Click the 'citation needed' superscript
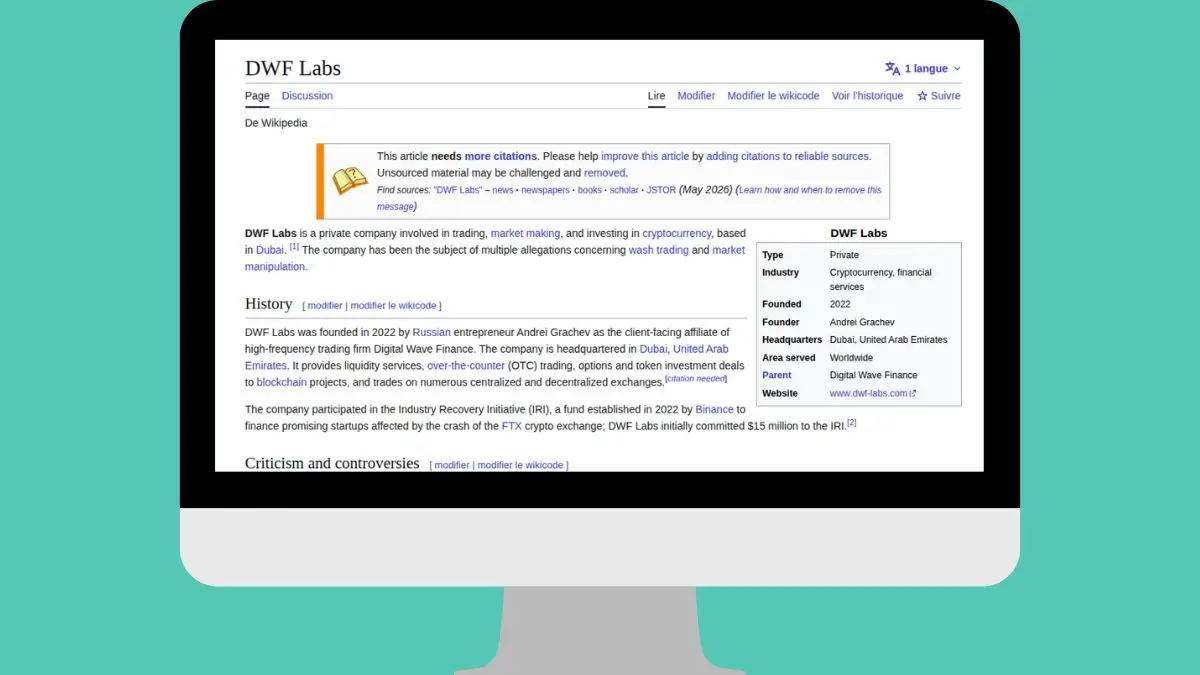Image resolution: width=1200 pixels, height=675 pixels. point(696,379)
